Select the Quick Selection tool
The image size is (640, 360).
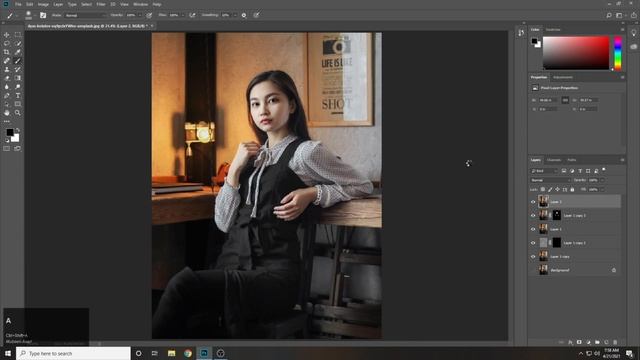(x=18, y=43)
